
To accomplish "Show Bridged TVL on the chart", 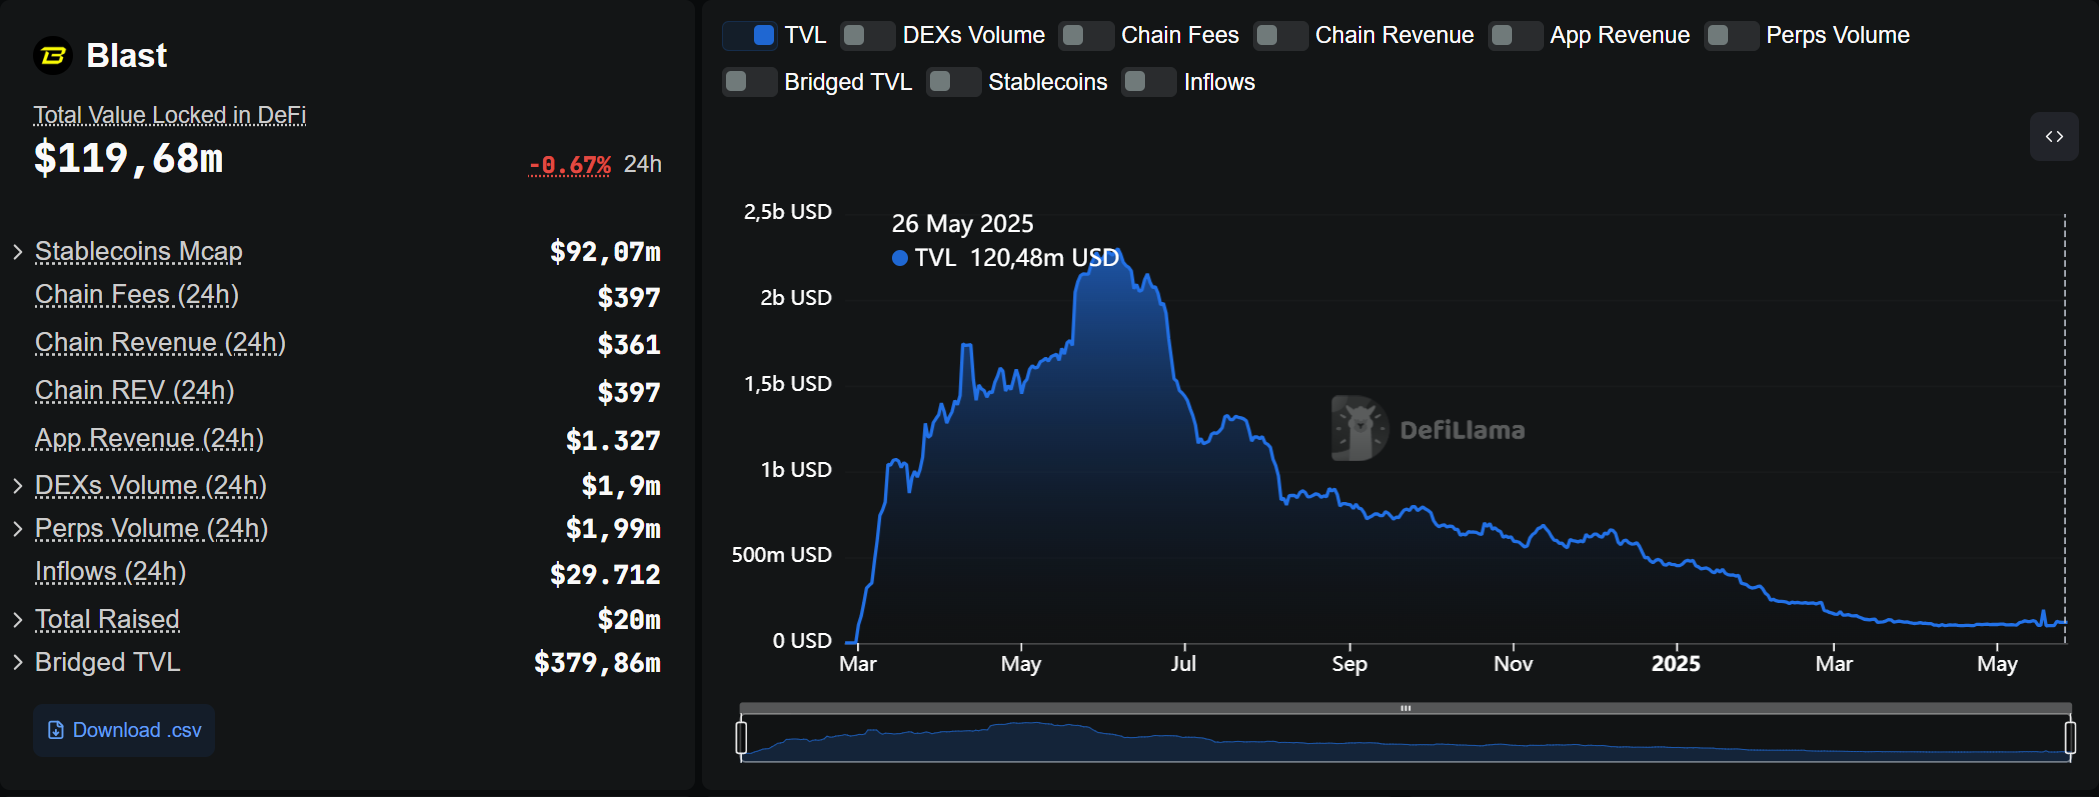I will click(749, 82).
